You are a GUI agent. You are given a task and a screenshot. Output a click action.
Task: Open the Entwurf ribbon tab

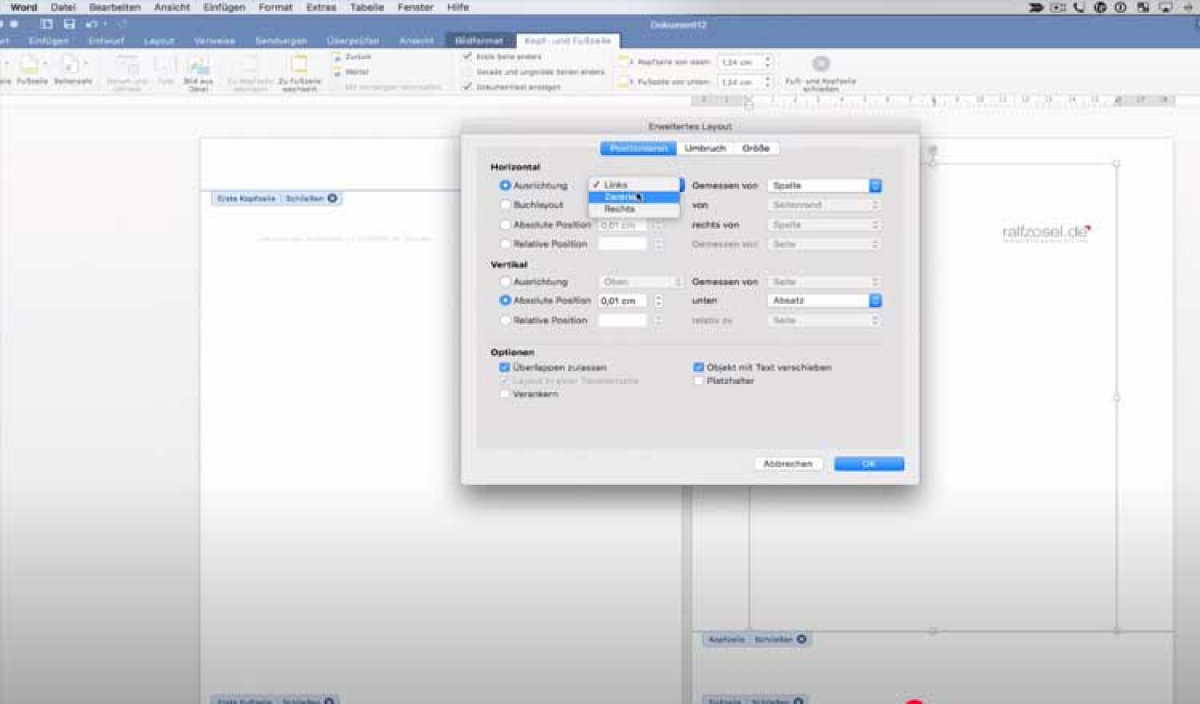[106, 41]
